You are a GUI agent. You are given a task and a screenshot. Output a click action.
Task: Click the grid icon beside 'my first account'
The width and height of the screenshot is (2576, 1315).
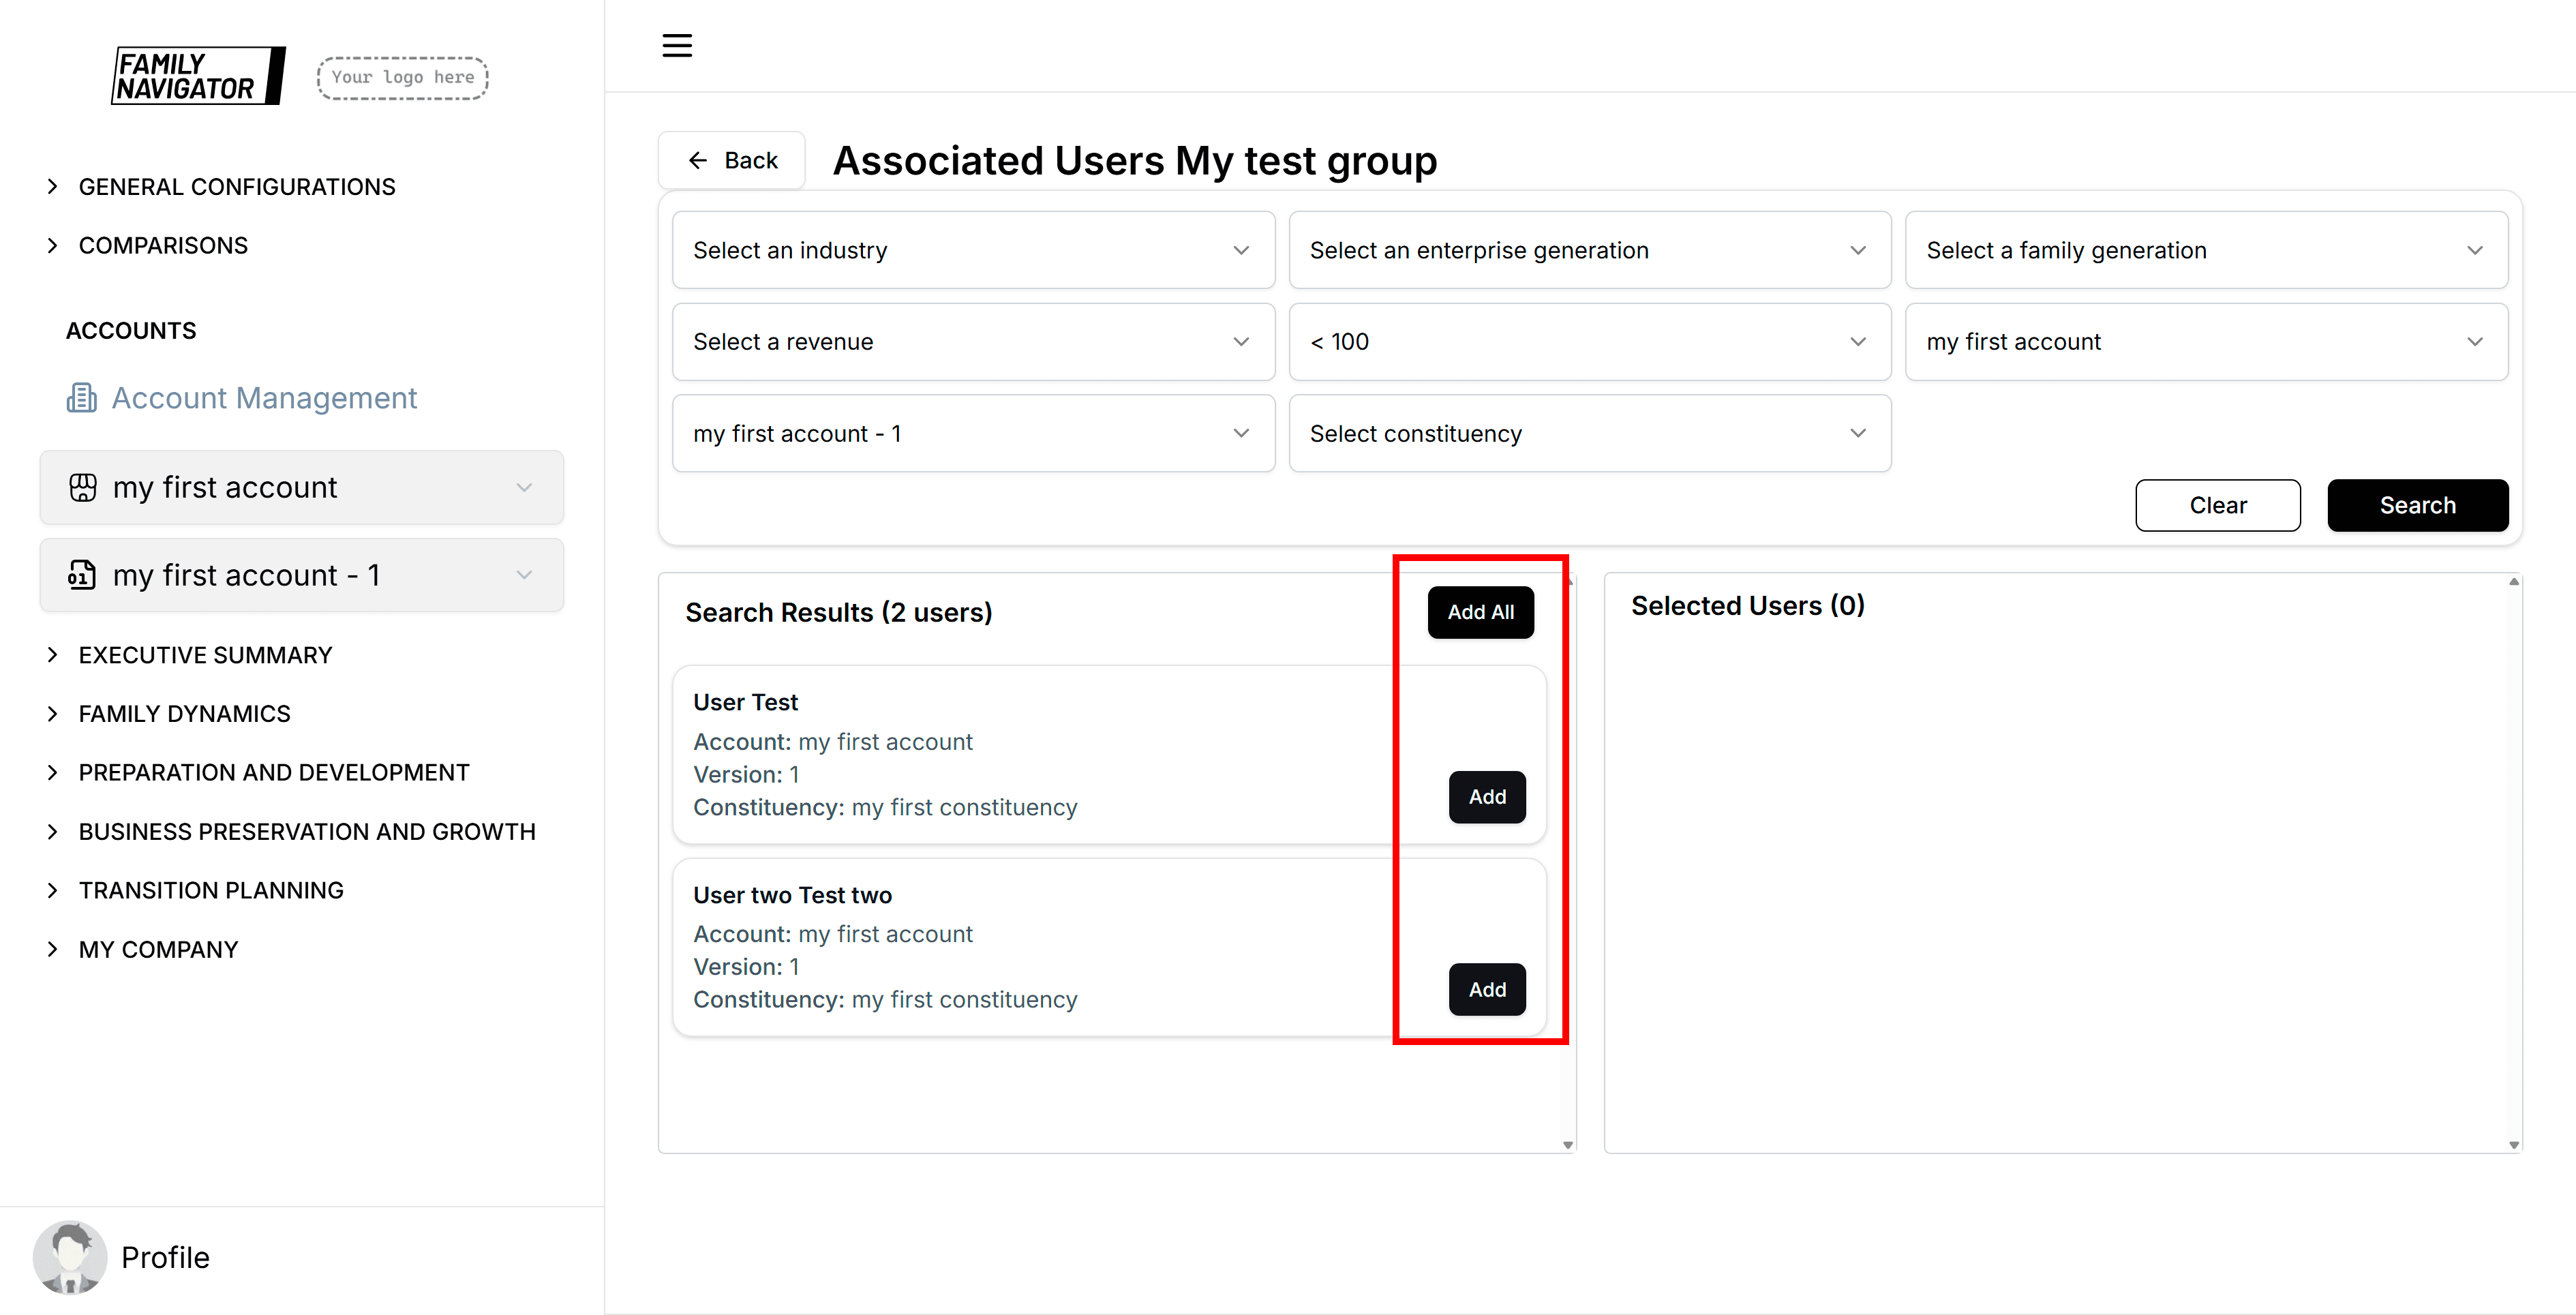coord(82,487)
